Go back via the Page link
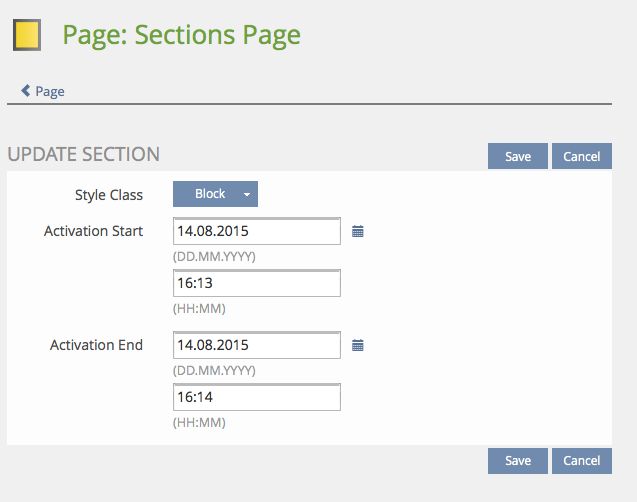 coord(50,91)
